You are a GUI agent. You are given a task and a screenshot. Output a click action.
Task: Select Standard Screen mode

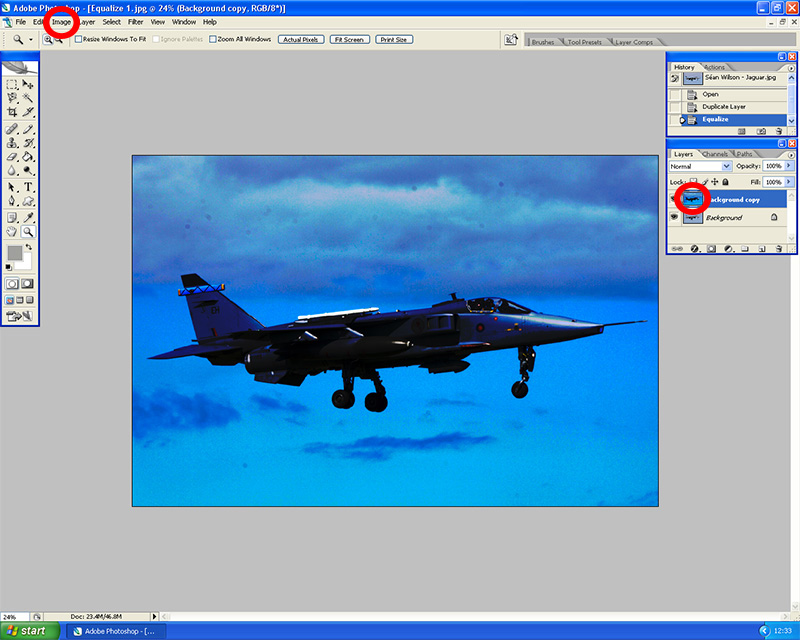click(x=10, y=300)
